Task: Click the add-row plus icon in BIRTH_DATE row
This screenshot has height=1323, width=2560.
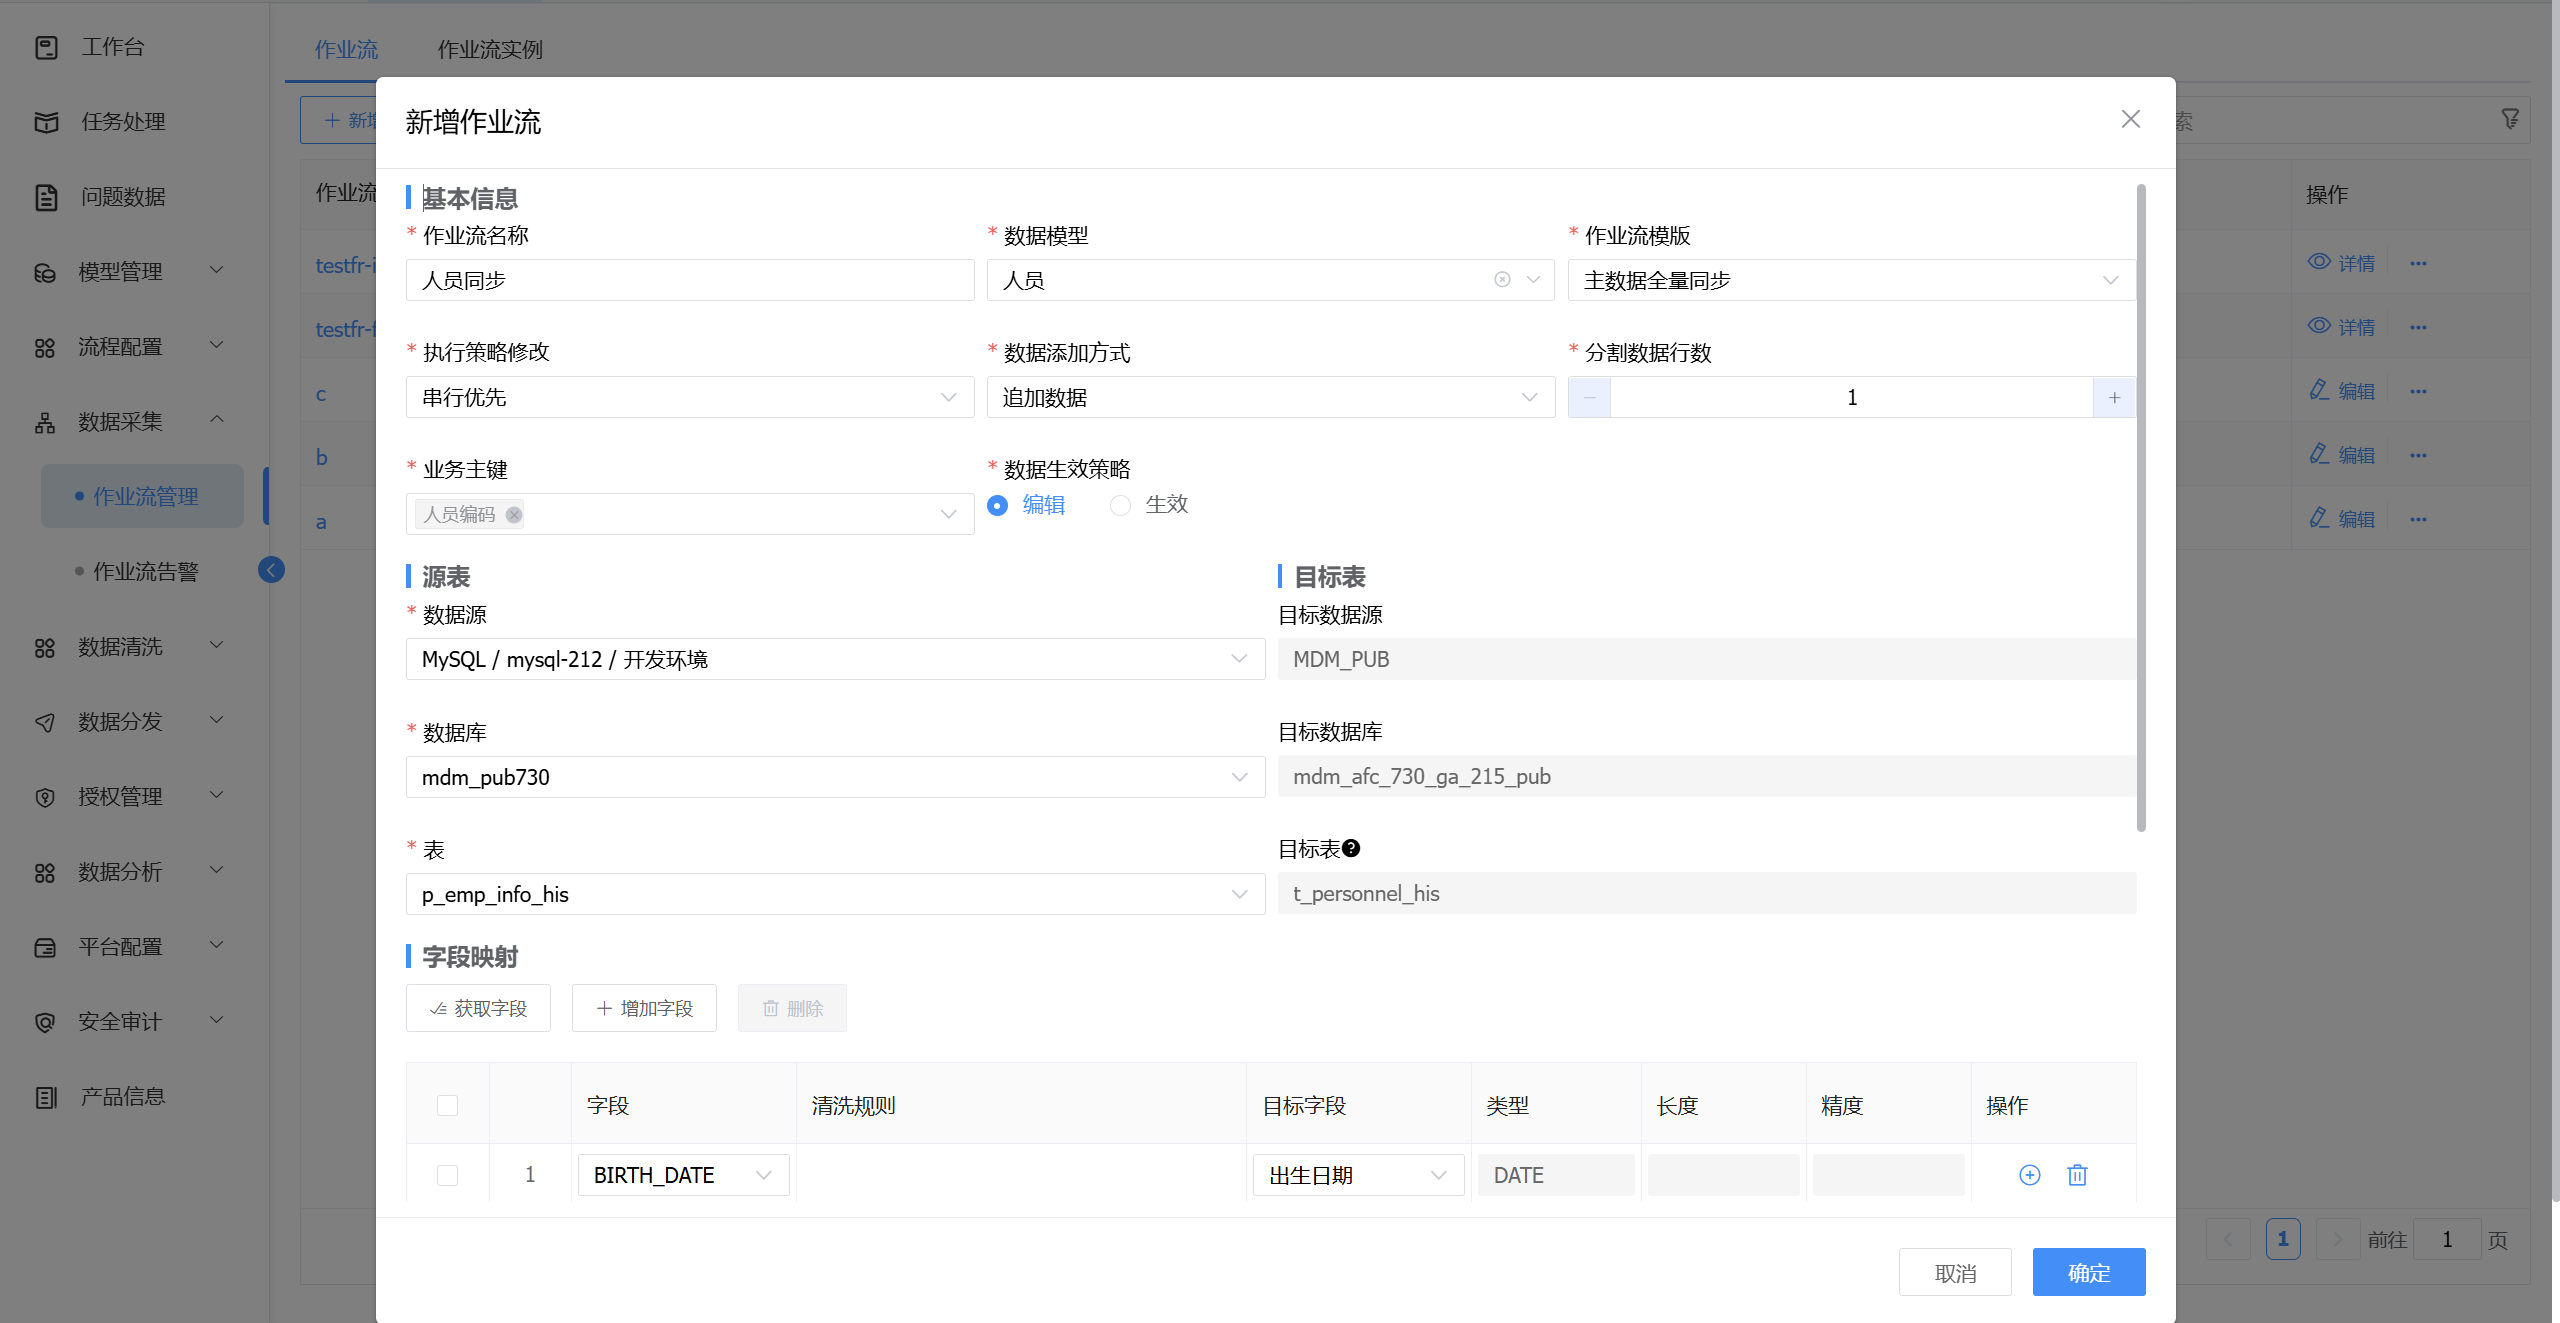Action: click(x=2029, y=1175)
